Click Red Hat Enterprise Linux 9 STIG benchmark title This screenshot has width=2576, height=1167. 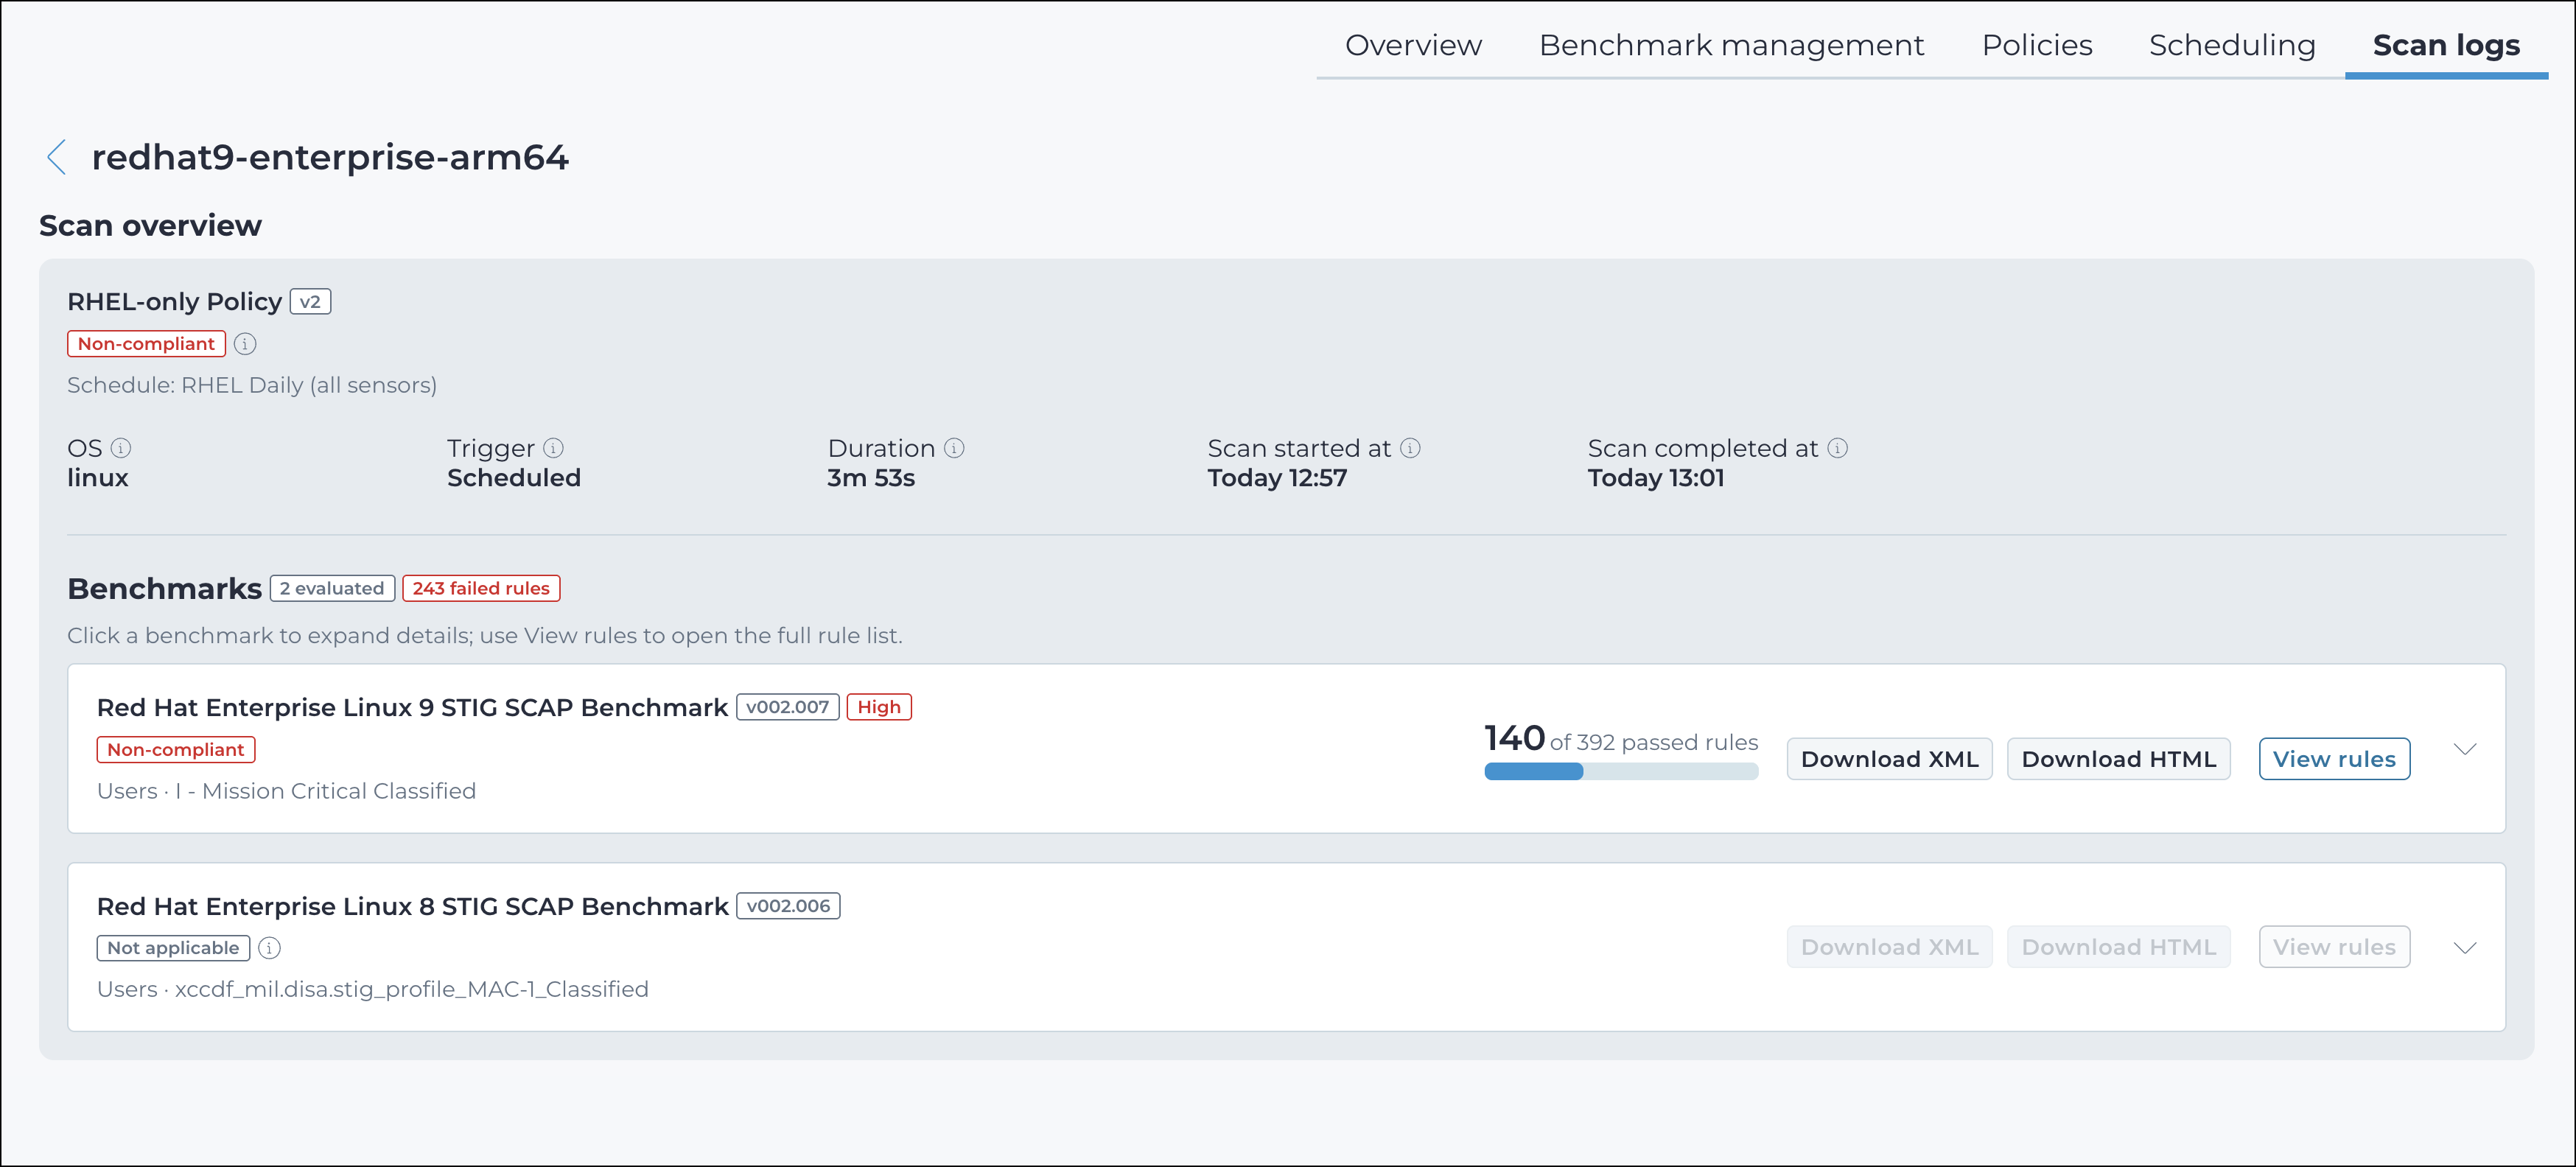pyautogui.click(x=412, y=707)
